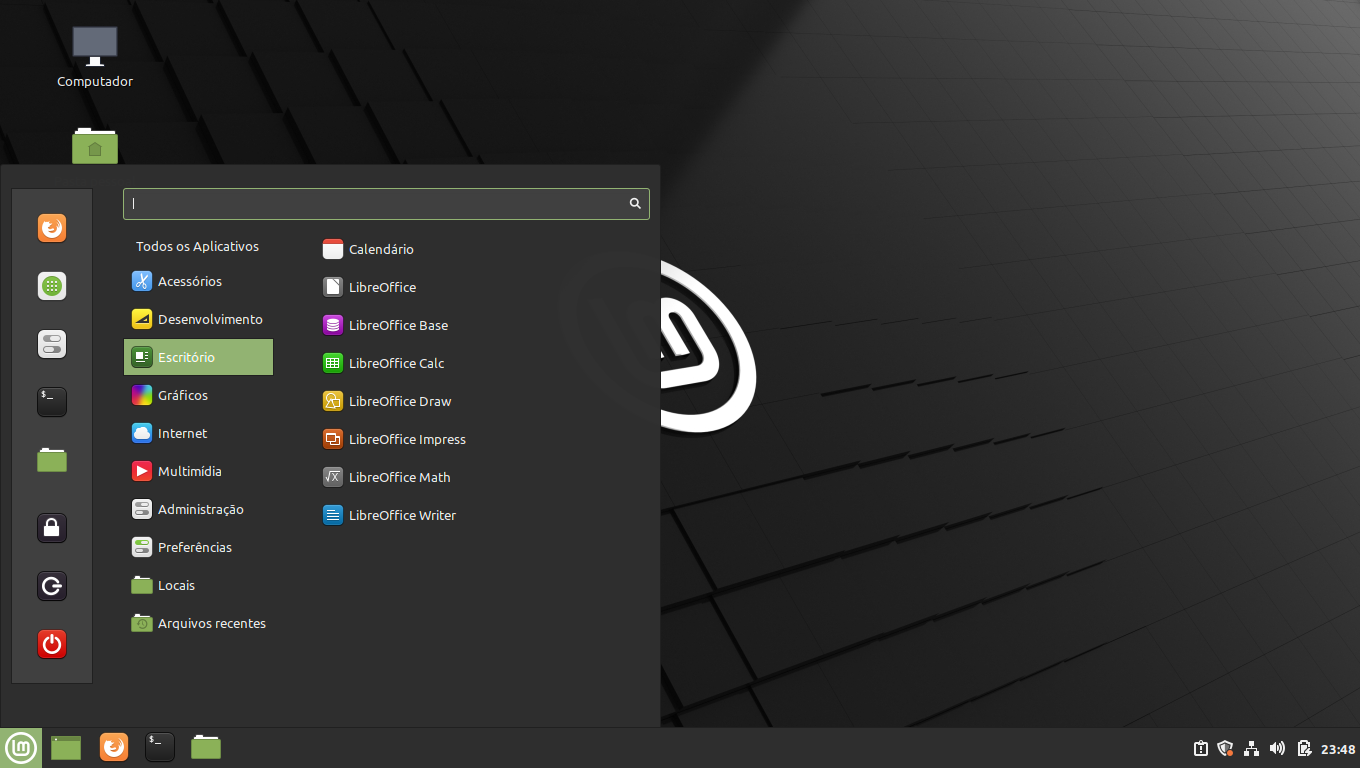Click the Show Desktop icon on the panel

pos(66,747)
